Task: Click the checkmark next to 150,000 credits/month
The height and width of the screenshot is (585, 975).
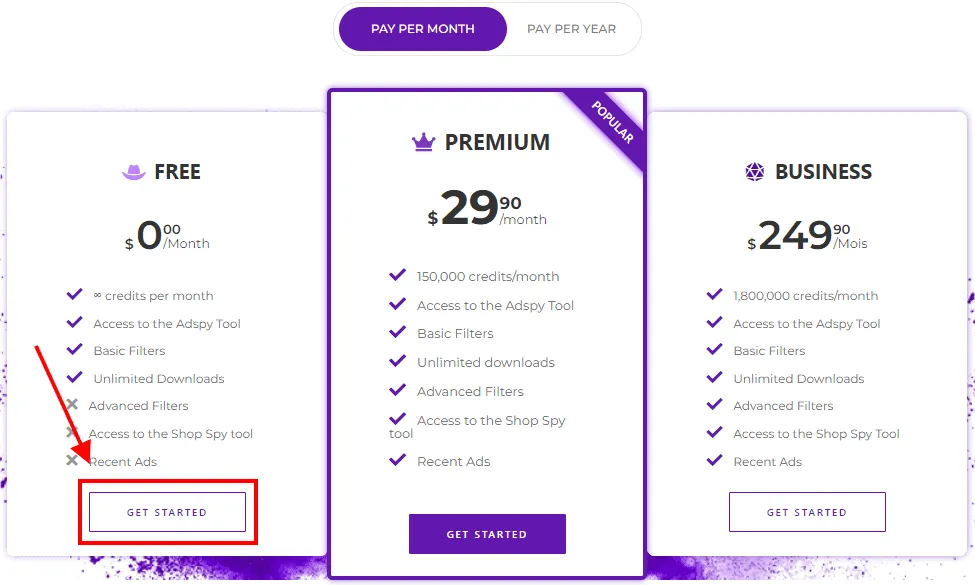Action: [x=396, y=275]
